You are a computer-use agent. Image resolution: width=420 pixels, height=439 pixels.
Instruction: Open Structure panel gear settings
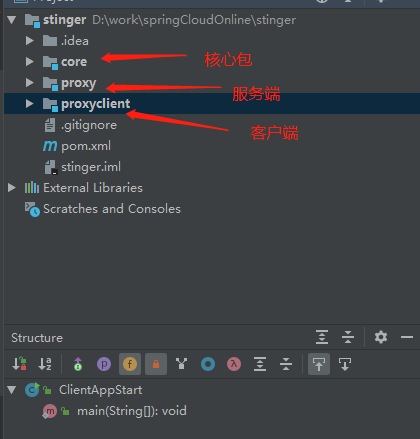pyautogui.click(x=381, y=337)
